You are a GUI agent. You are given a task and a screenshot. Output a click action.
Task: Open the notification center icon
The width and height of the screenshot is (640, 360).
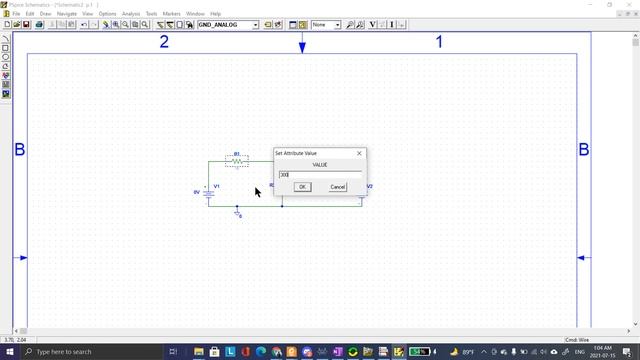pyautogui.click(x=627, y=351)
